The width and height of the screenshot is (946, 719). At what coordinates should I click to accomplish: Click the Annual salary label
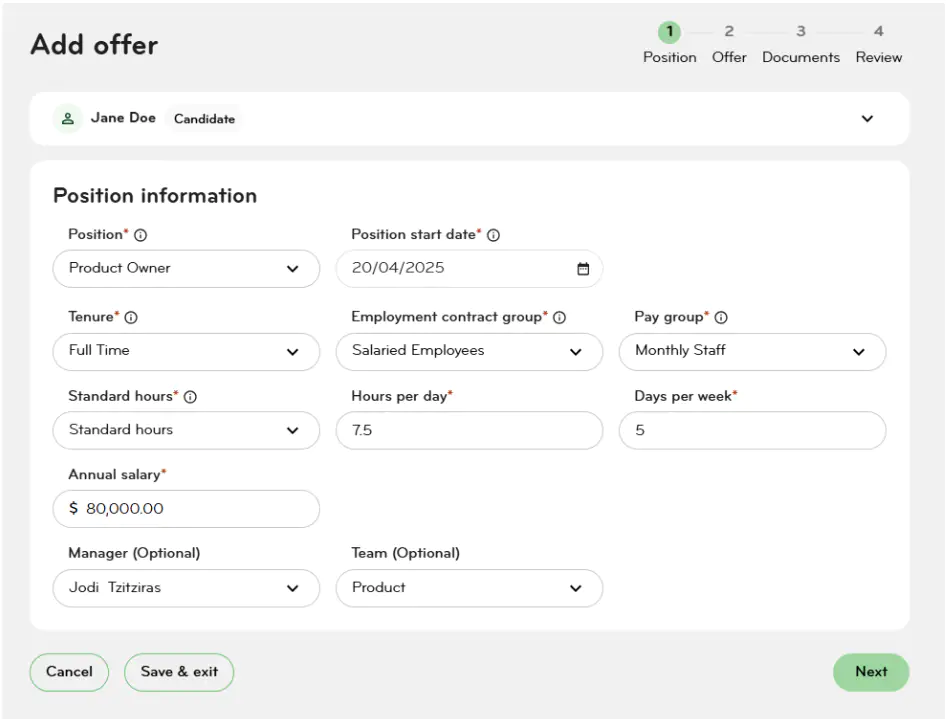click(x=116, y=475)
